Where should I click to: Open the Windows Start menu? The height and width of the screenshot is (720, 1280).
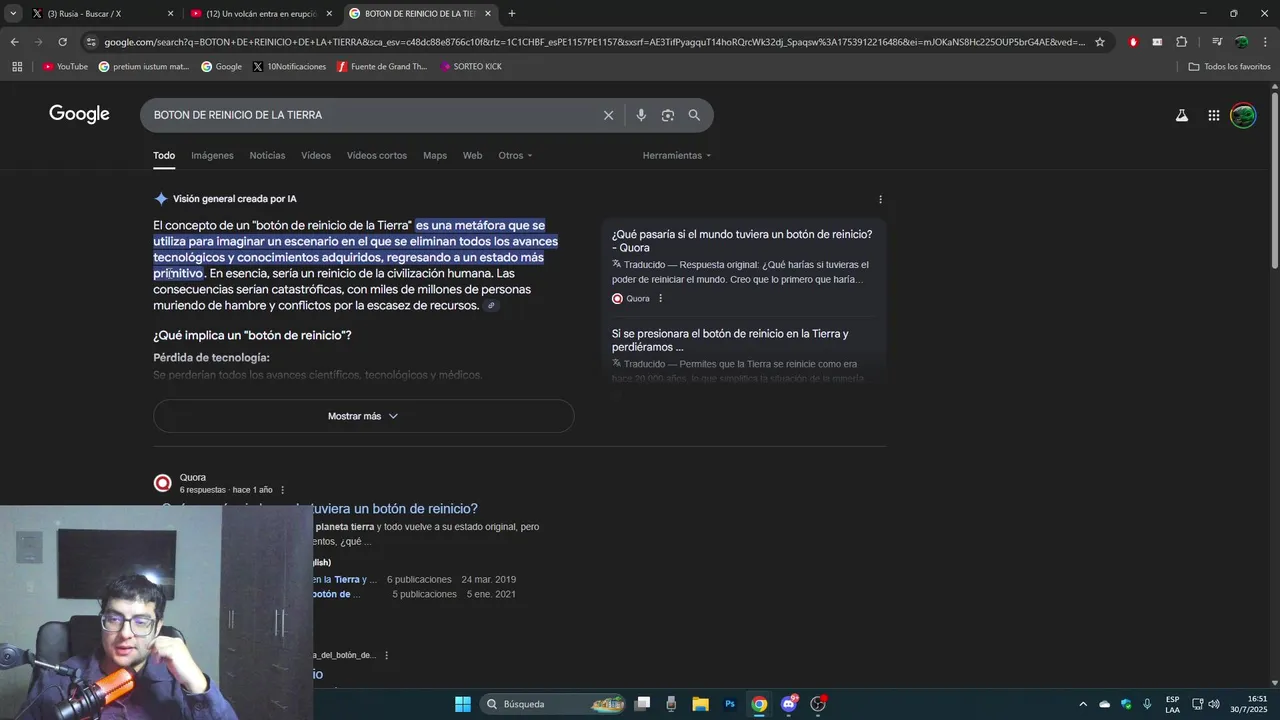(463, 704)
